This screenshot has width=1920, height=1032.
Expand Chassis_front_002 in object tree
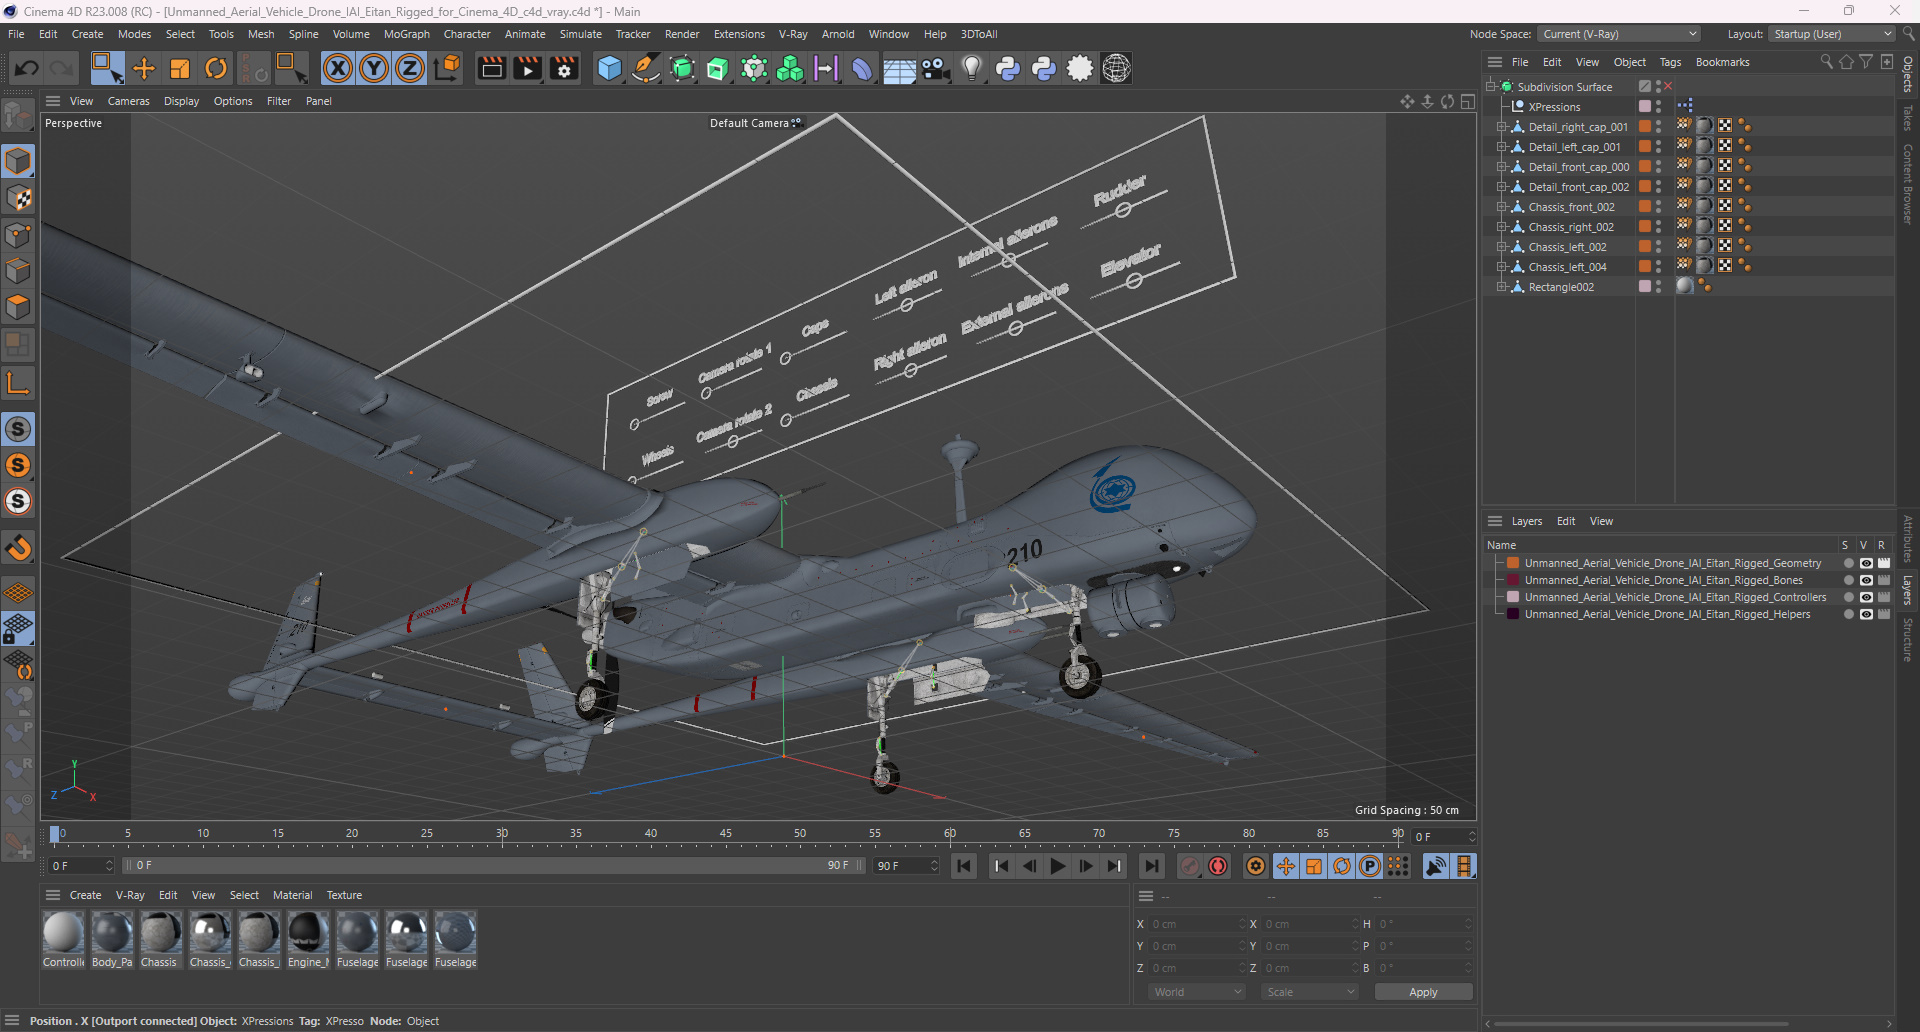coord(1501,207)
